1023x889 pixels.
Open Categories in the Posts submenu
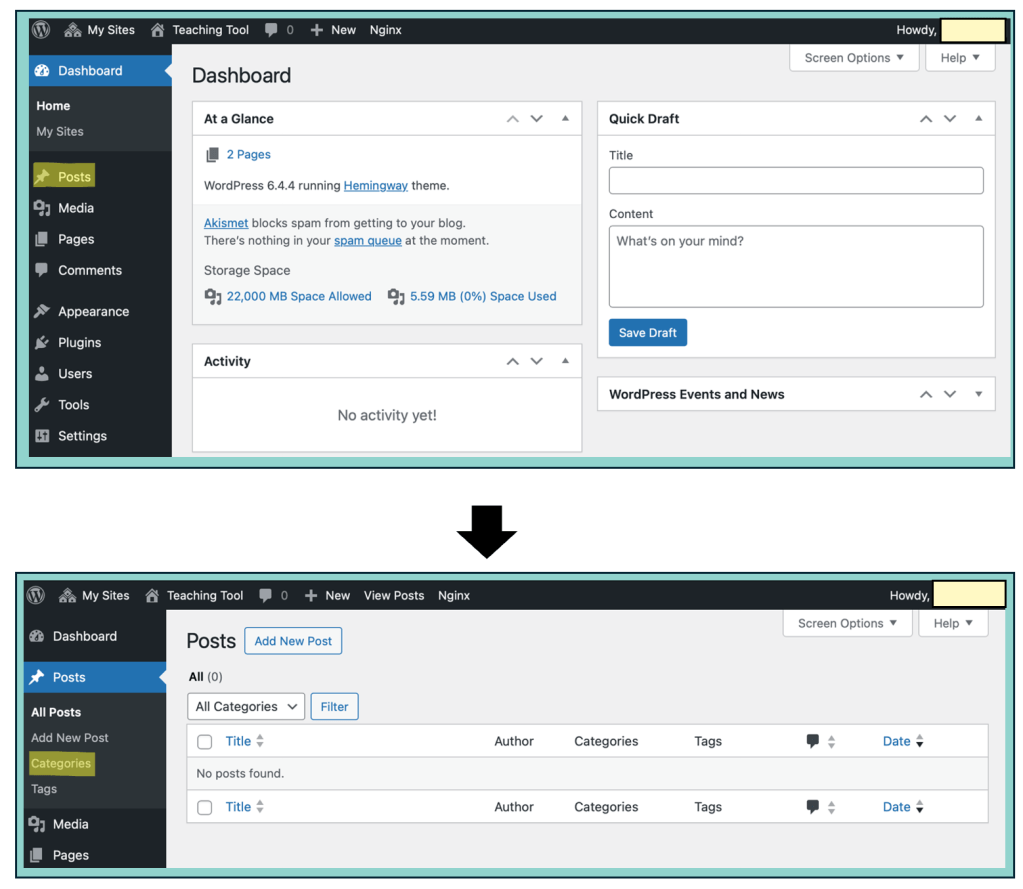[61, 763]
